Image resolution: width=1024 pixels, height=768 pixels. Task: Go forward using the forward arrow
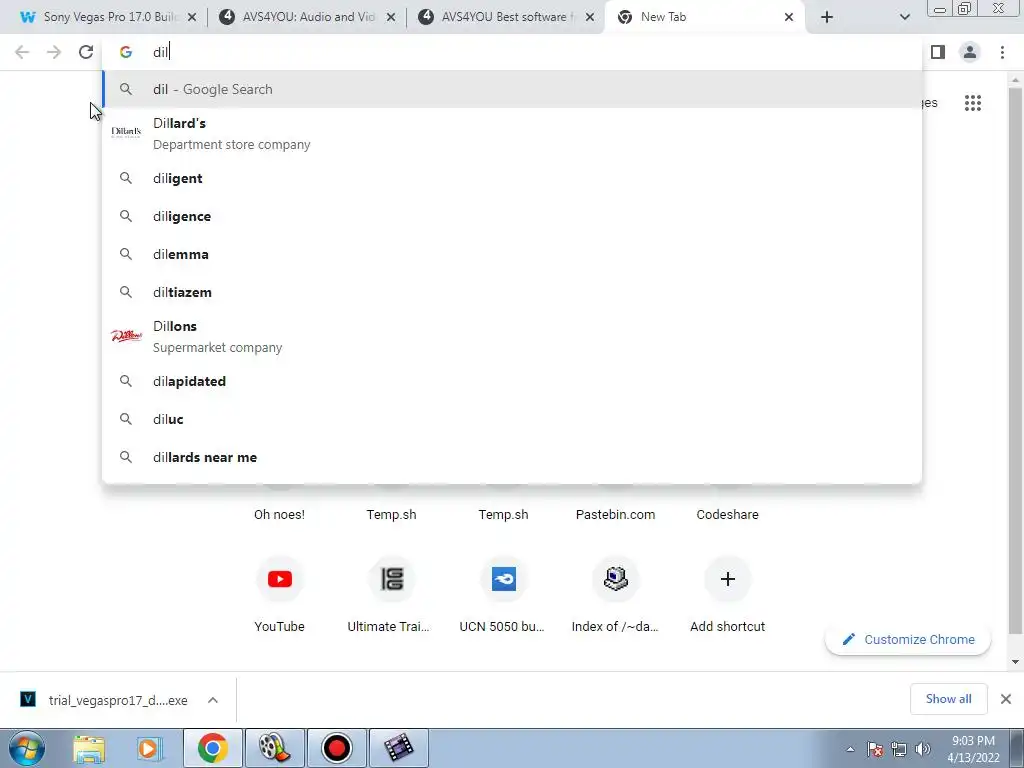click(54, 52)
